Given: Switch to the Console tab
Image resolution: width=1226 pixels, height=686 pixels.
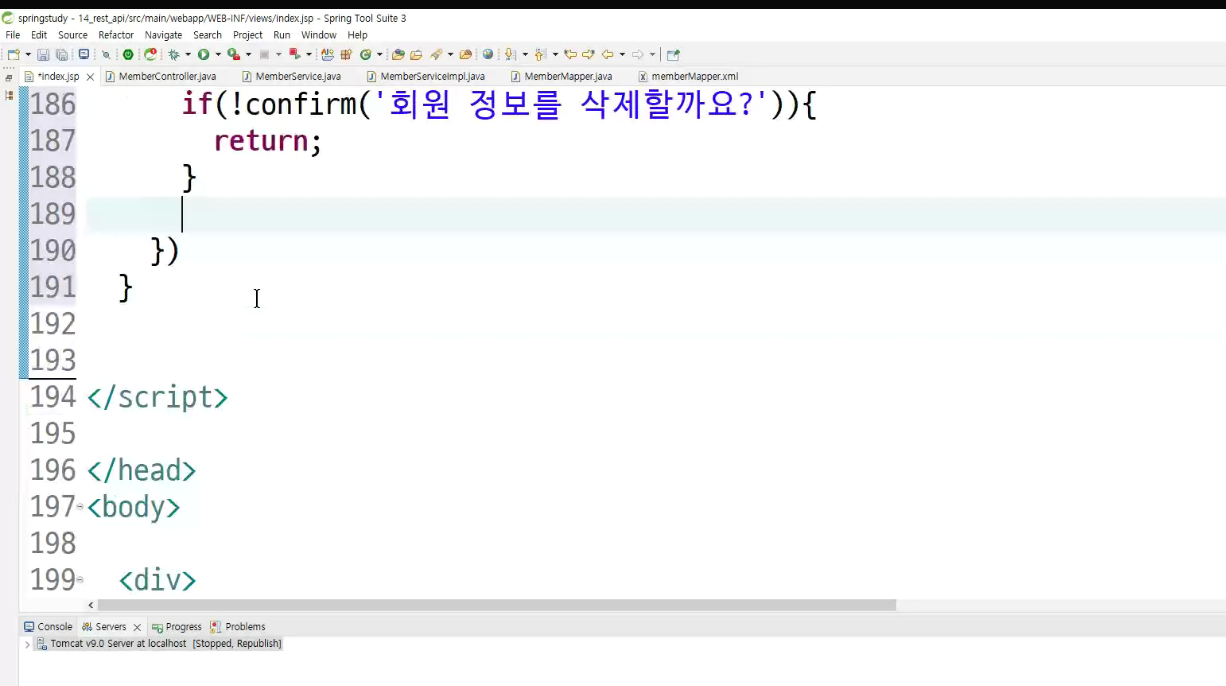Looking at the screenshot, I should tap(48, 627).
